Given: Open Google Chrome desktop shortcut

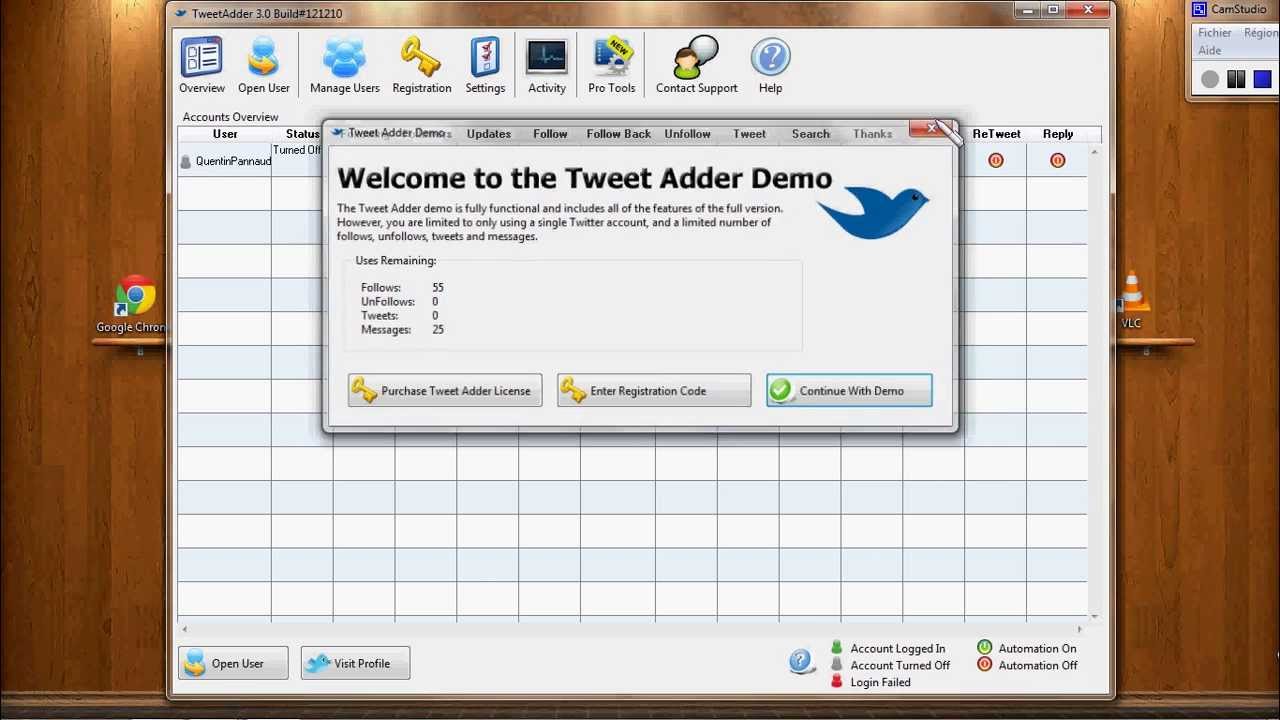Looking at the screenshot, I should 134,304.
